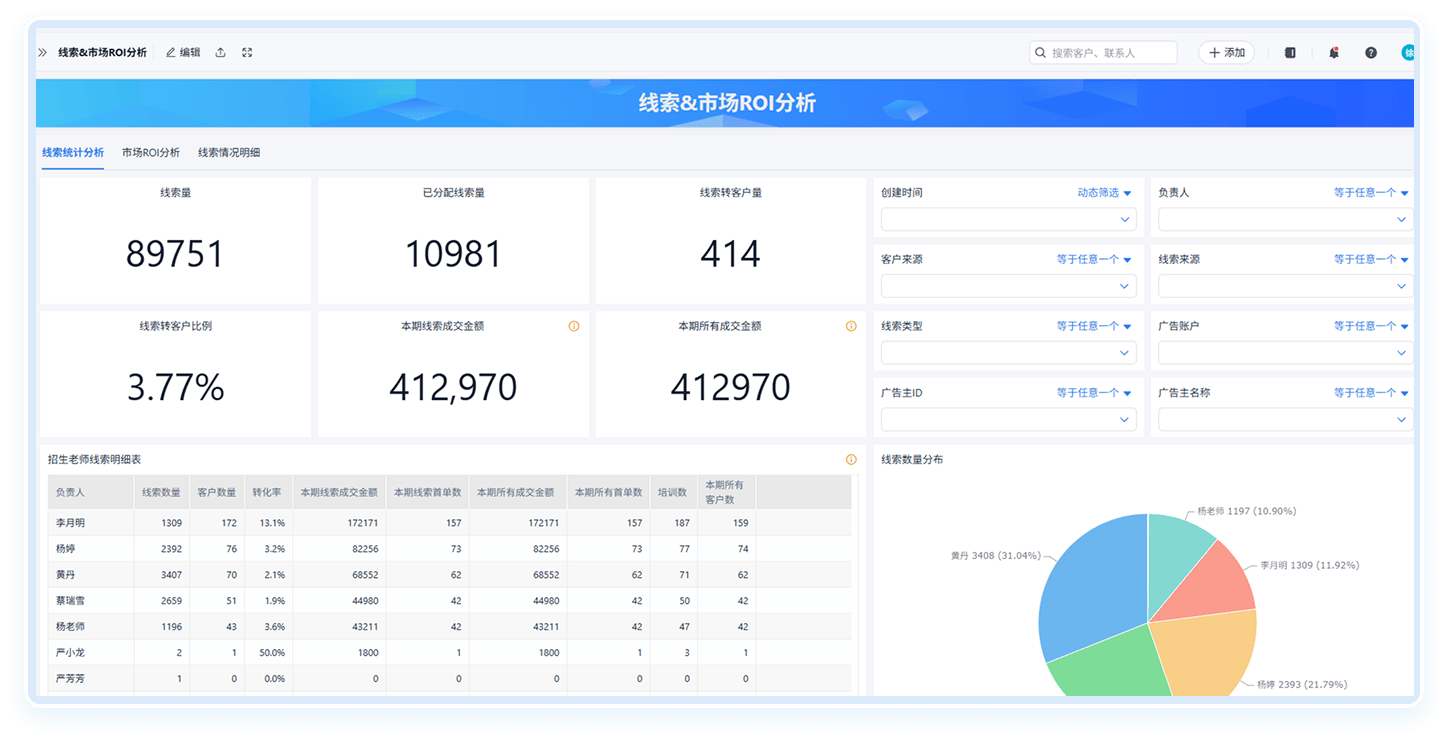This screenshot has height=740, width=1448.
Task: Click the info icon on 本期线索成交金额 card
Action: 574,326
